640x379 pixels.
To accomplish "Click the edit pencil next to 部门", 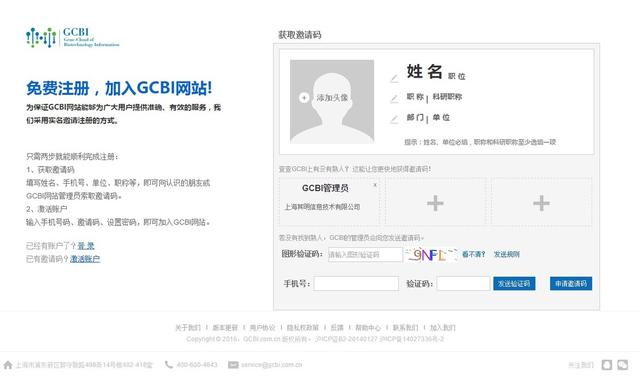I will 394,120.
